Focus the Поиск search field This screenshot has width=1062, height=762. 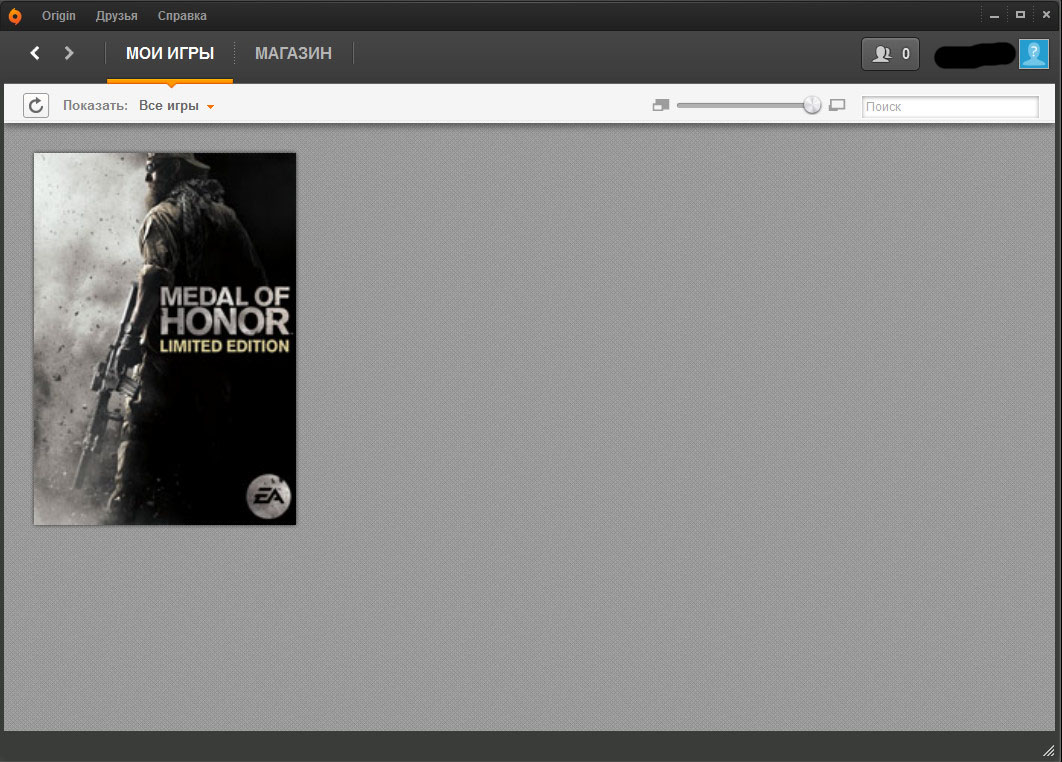click(x=950, y=106)
